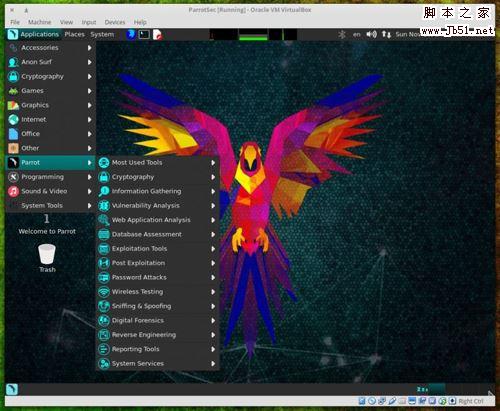This screenshot has width=500, height=411.
Task: Click the Web Application Analysis icon
Action: pyautogui.click(x=104, y=220)
